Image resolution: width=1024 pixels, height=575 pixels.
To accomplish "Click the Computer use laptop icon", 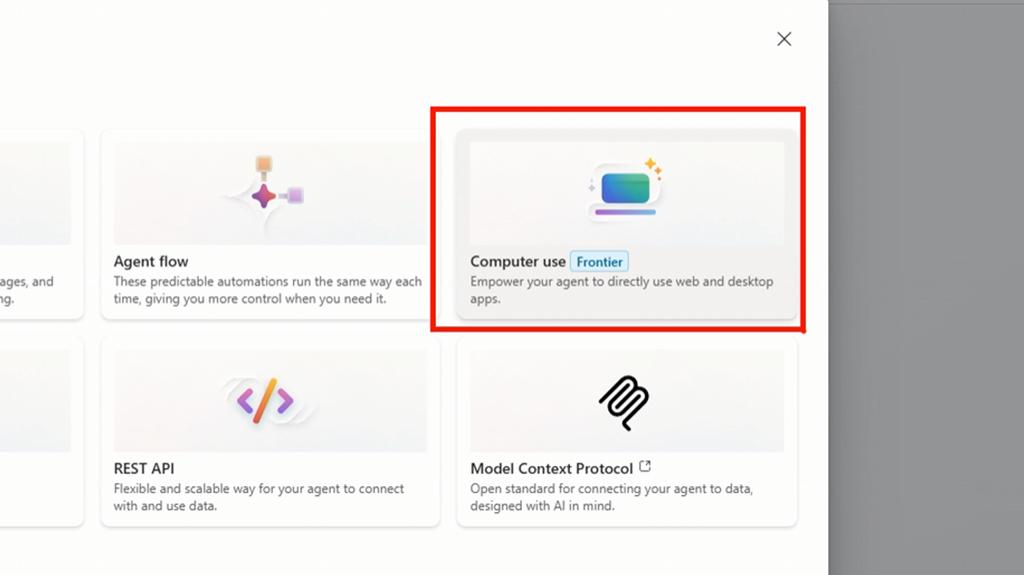I will pyautogui.click(x=626, y=190).
